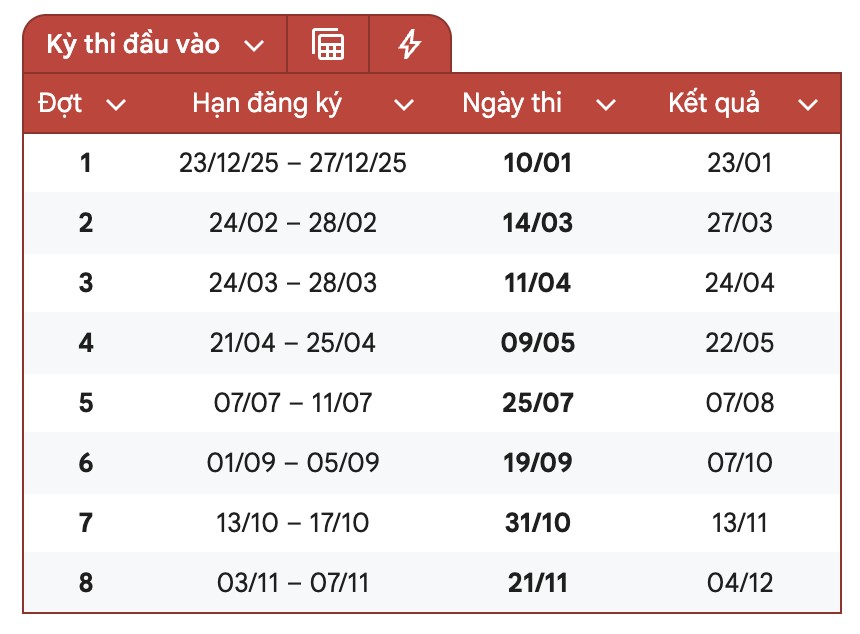Screen dimensions: 860x634
Task: Open the Hạn đăng ký column dropdown
Action: pyautogui.click(x=404, y=104)
